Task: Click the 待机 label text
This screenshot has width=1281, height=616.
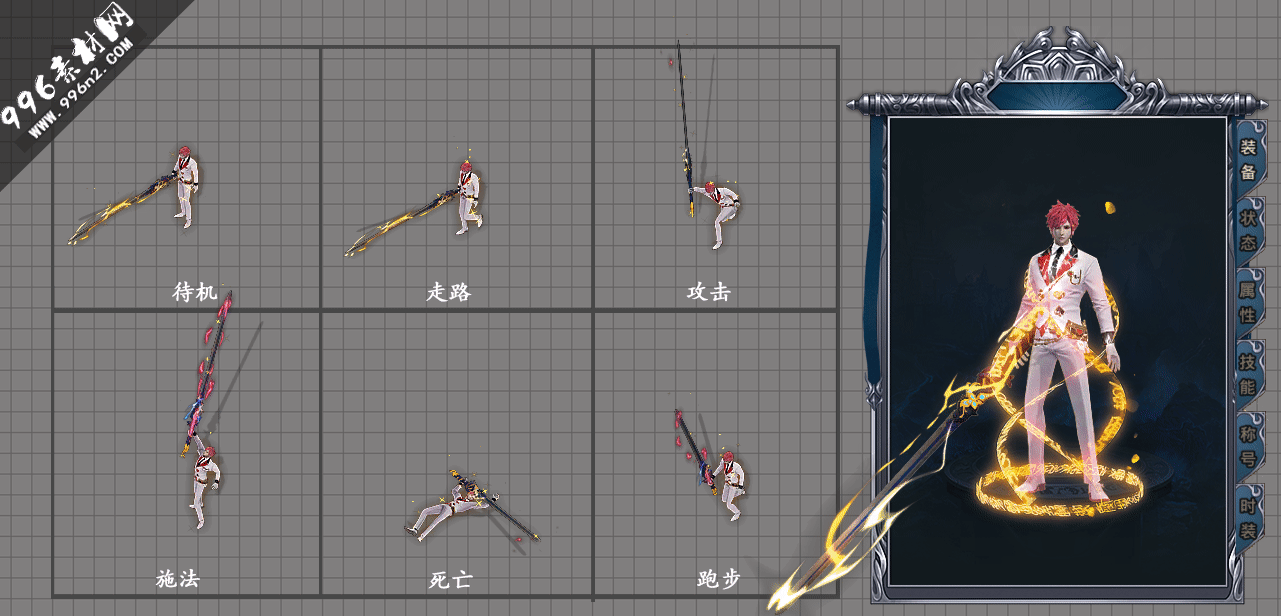Action: pyautogui.click(x=195, y=292)
